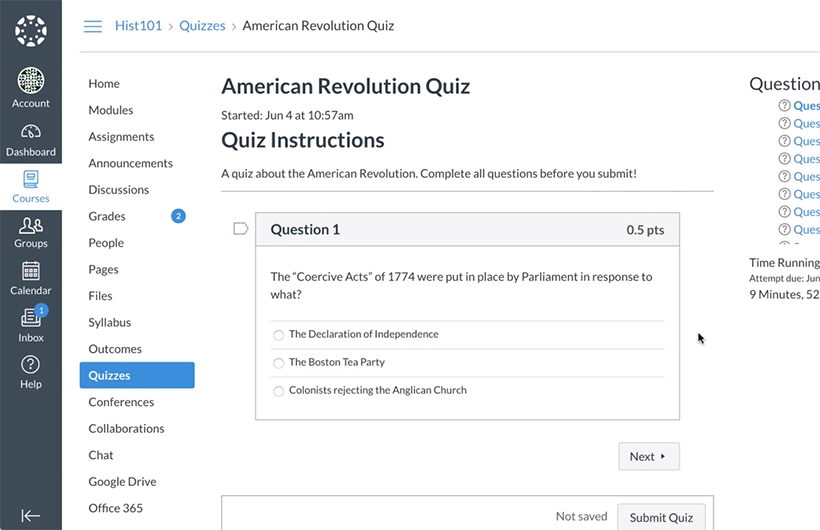820x530 pixels.
Task: Collapse the global navigation with arrow icon
Action: [x=31, y=516]
